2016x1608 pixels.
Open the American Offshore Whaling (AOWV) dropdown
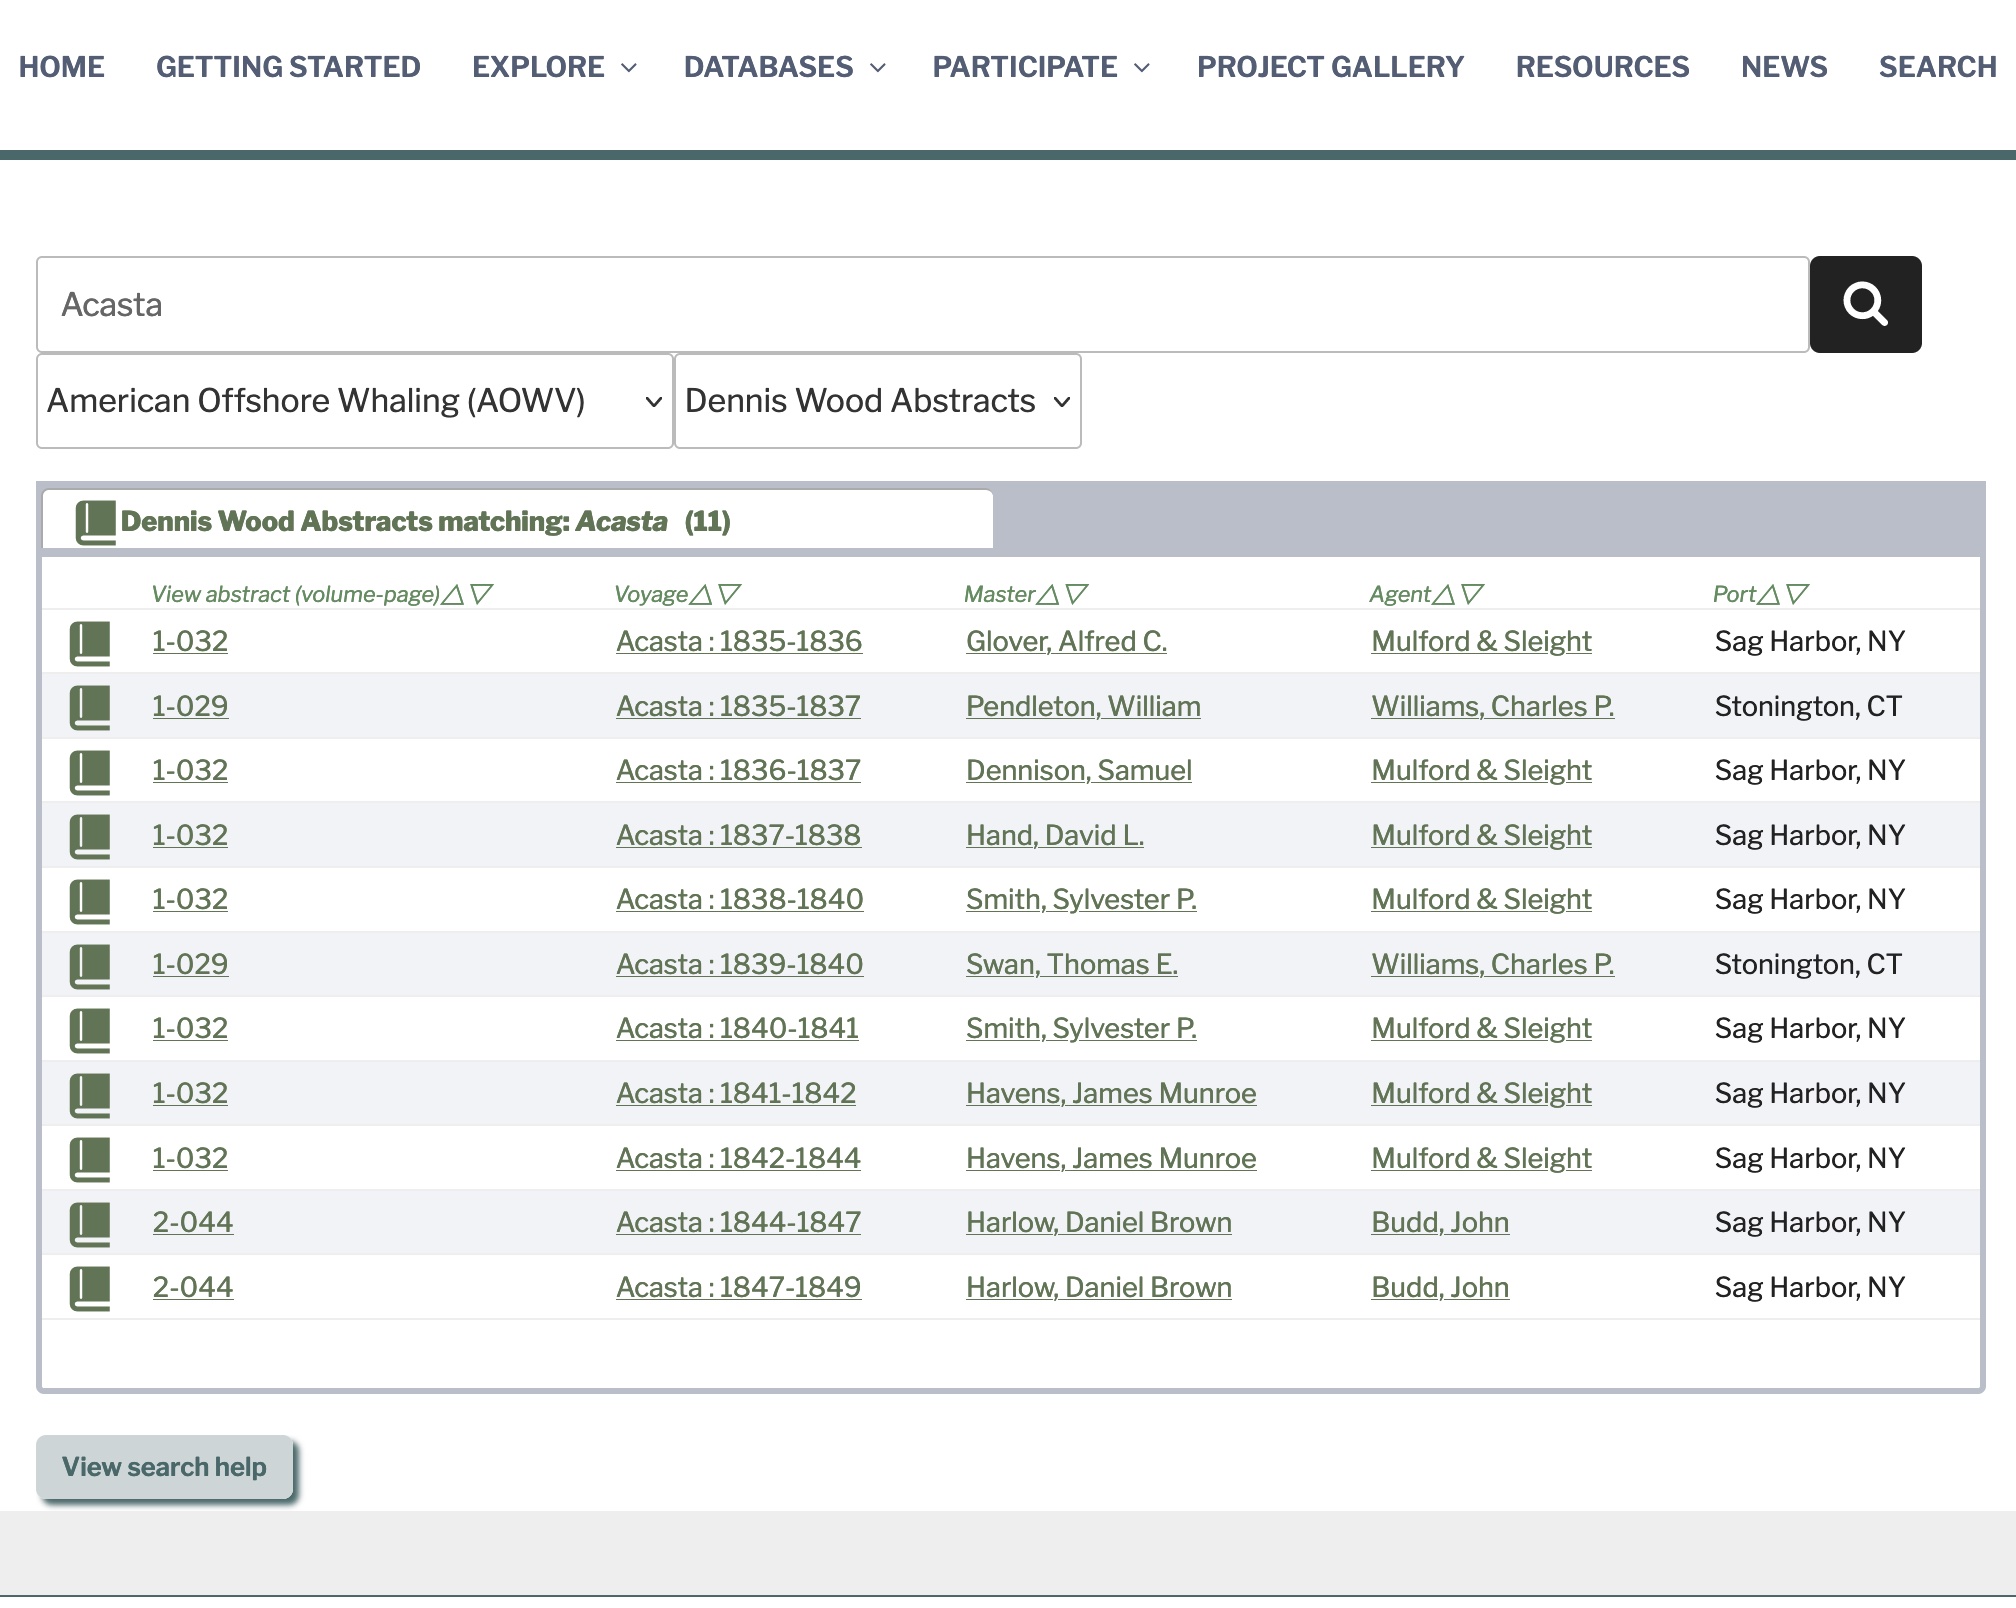pyautogui.click(x=354, y=401)
